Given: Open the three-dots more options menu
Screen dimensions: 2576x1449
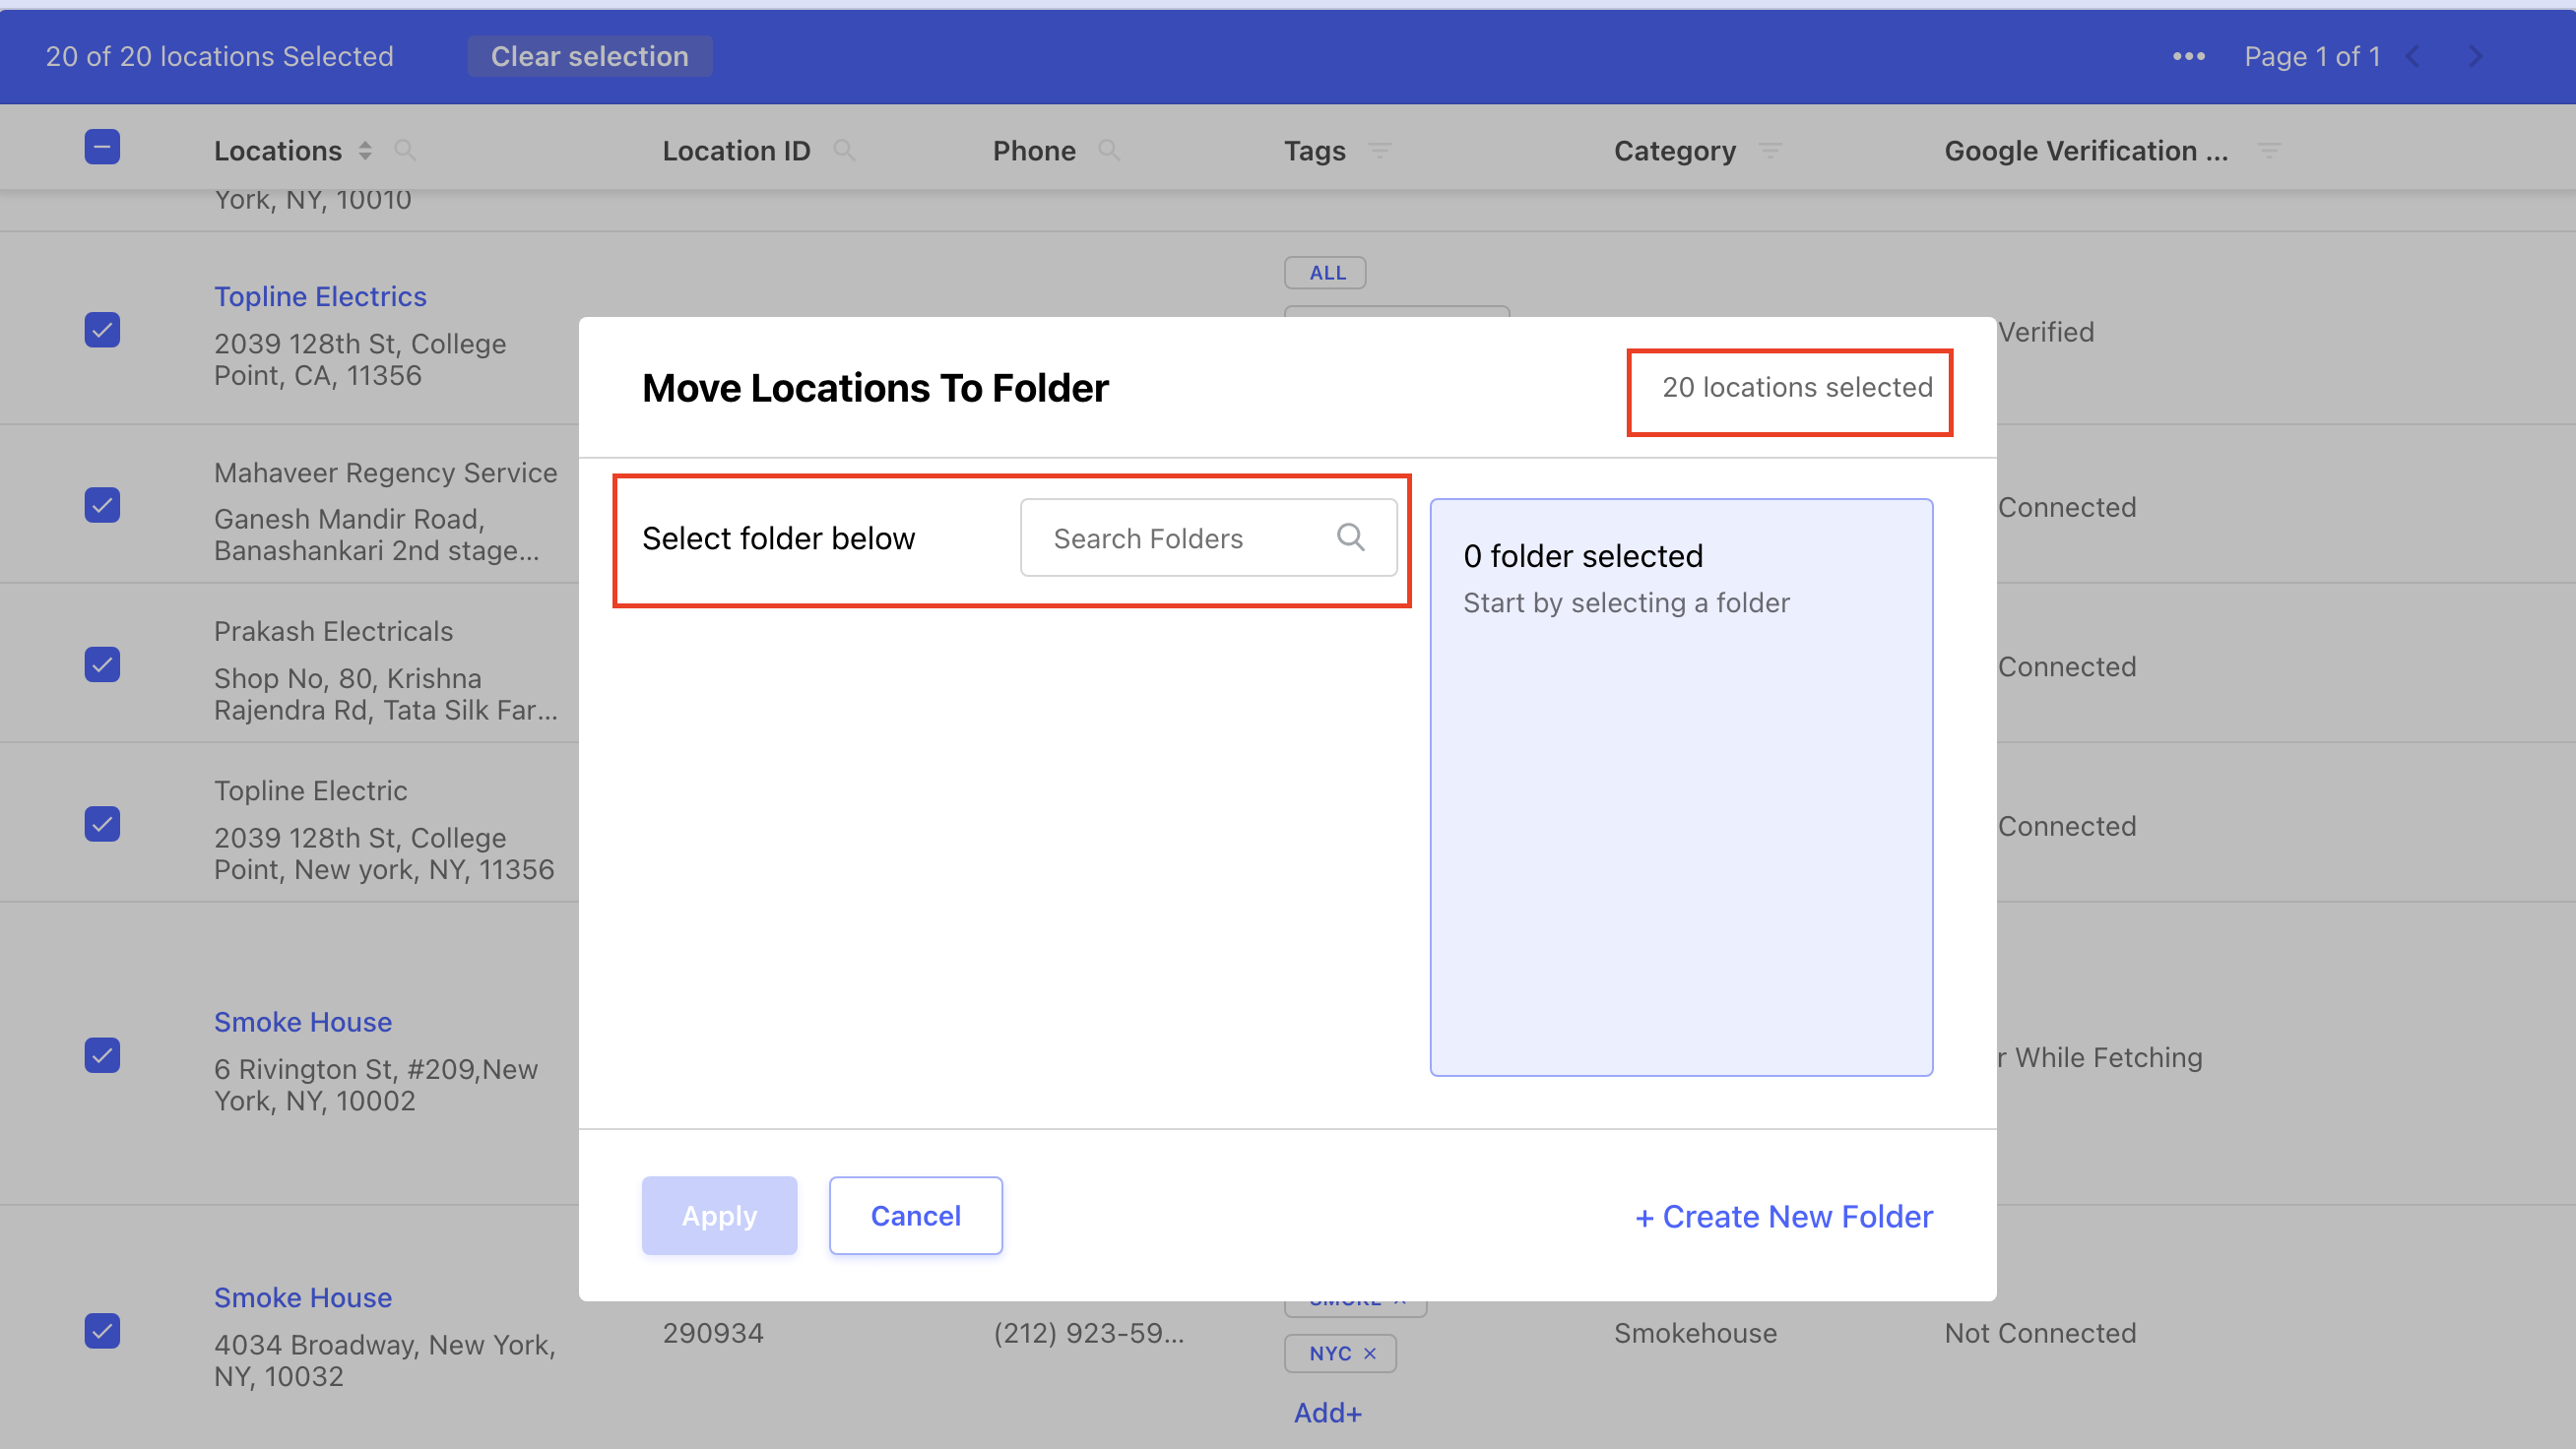Looking at the screenshot, I should point(2188,57).
